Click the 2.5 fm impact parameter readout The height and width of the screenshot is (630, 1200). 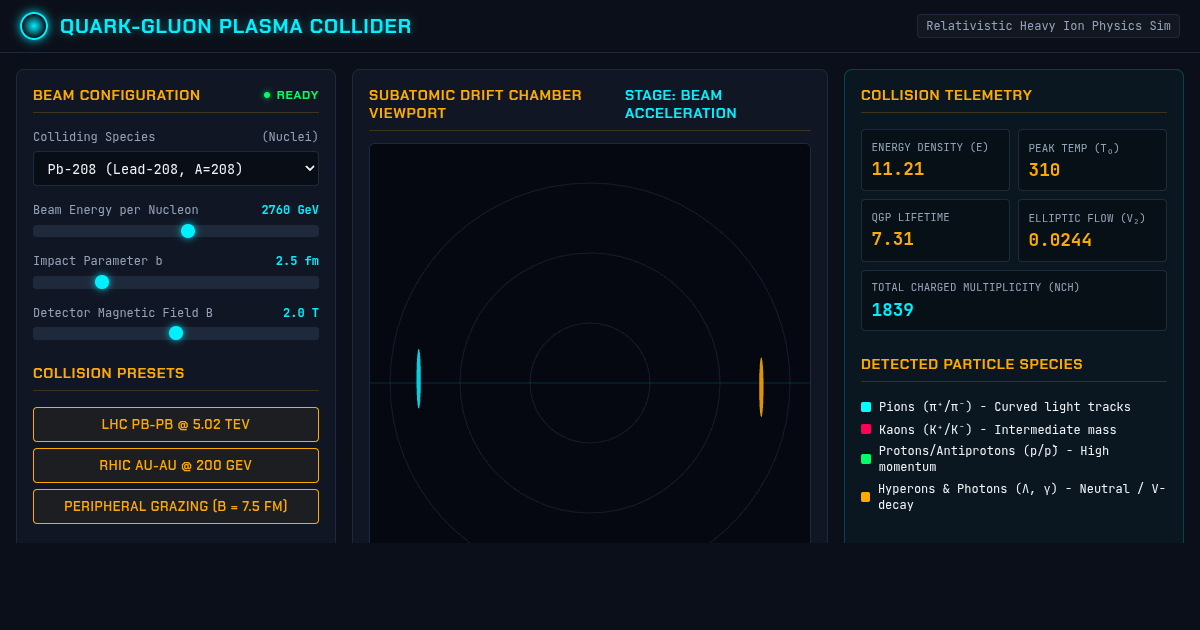[x=297, y=261]
